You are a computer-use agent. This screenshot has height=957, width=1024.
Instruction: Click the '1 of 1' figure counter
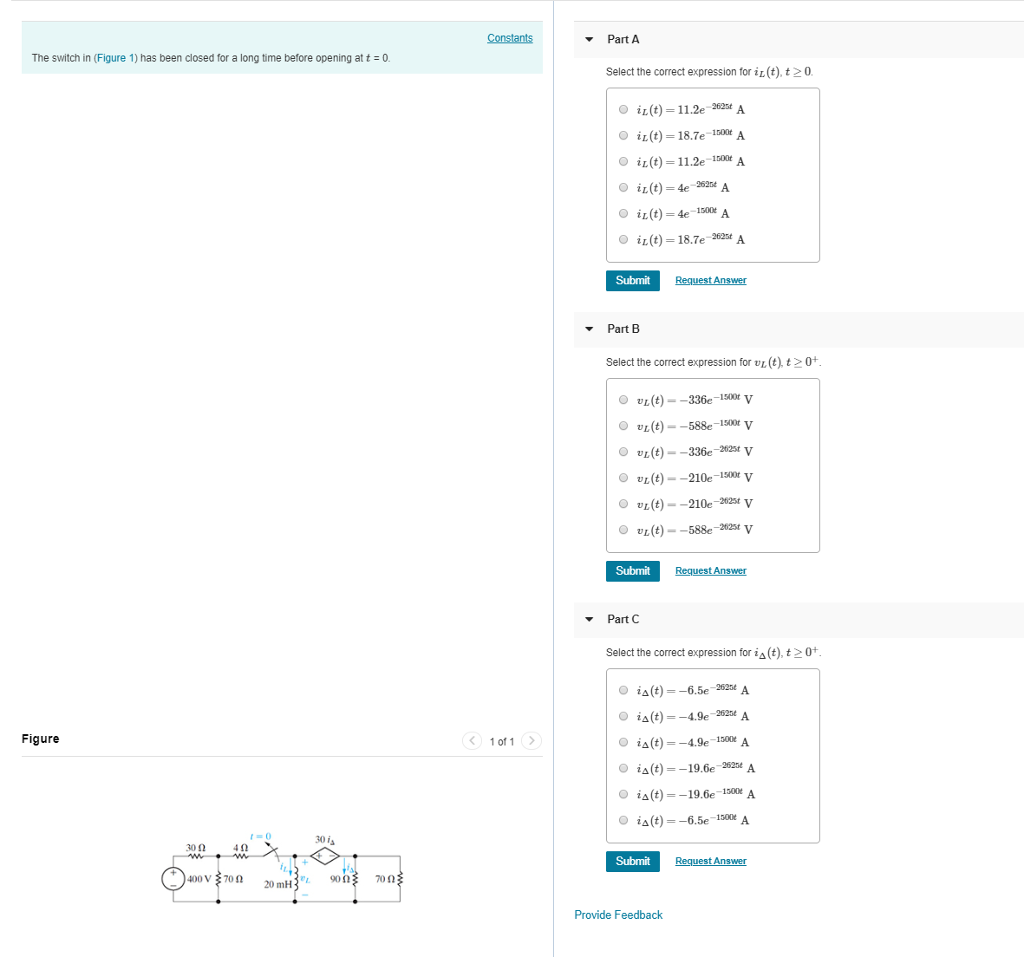point(502,741)
